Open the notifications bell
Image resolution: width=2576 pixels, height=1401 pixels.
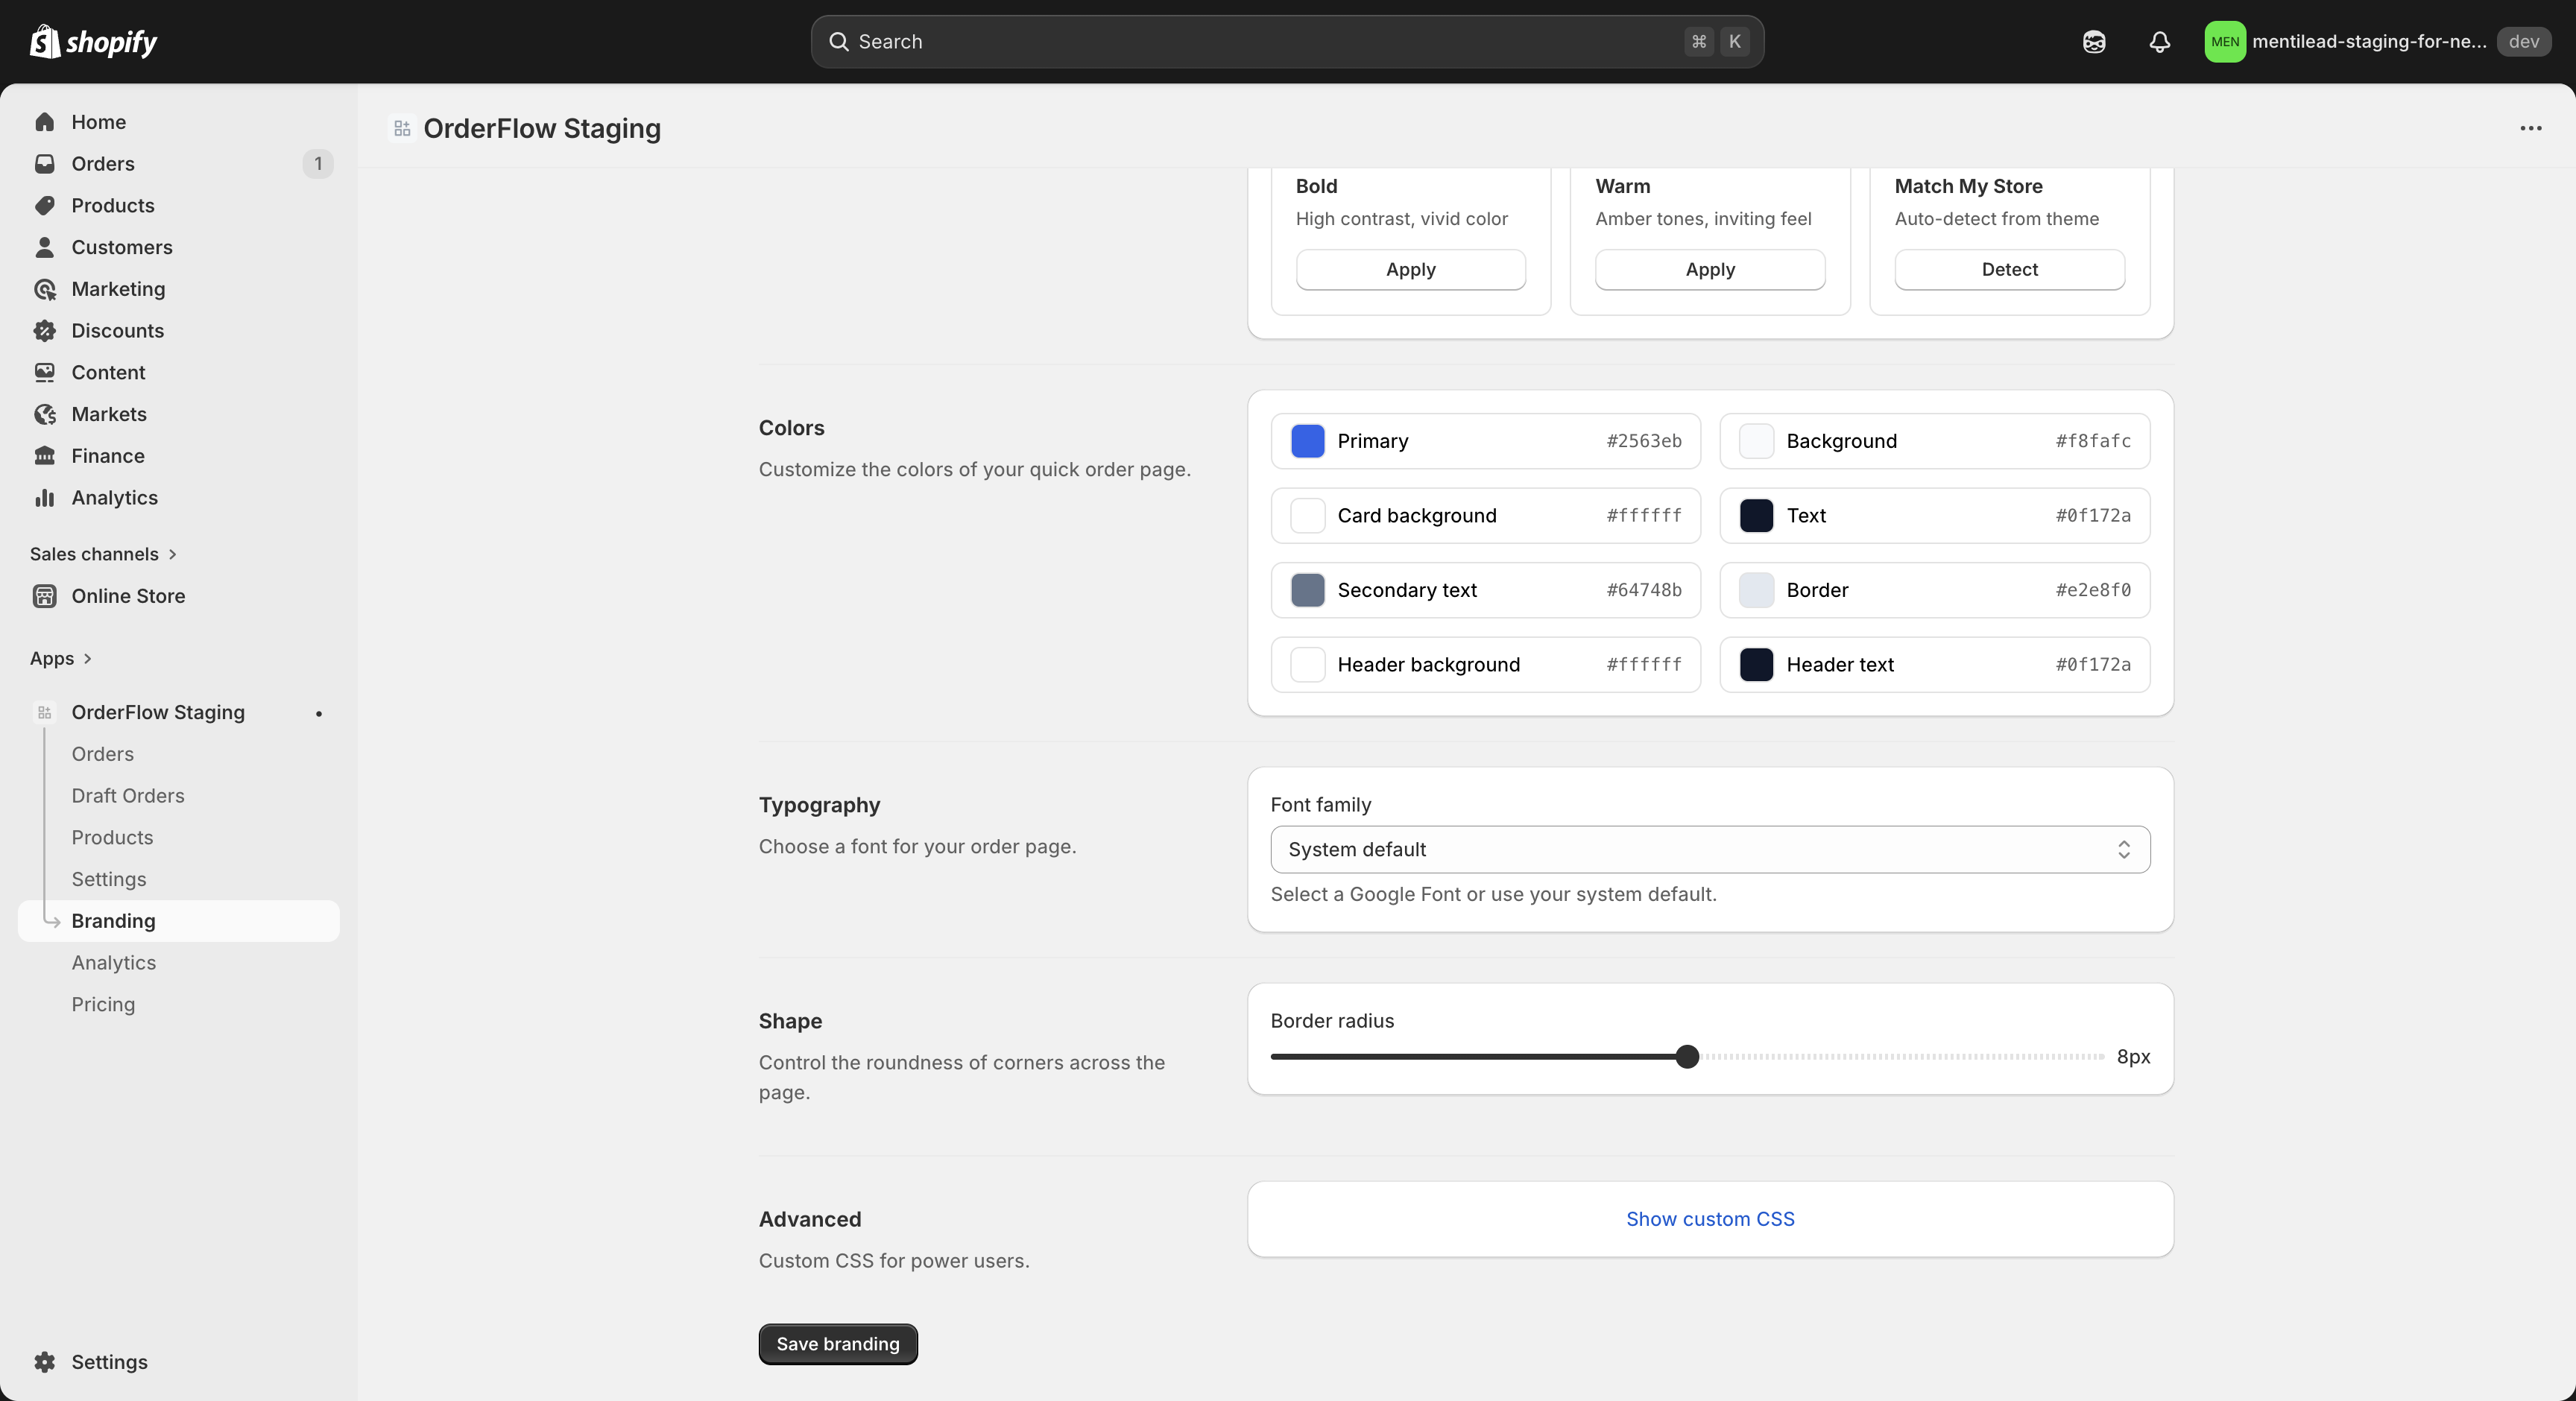pos(2159,42)
